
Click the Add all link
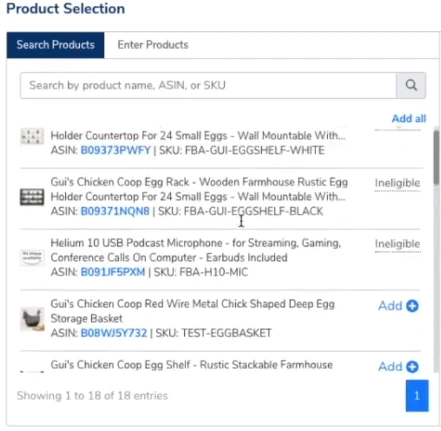(409, 118)
